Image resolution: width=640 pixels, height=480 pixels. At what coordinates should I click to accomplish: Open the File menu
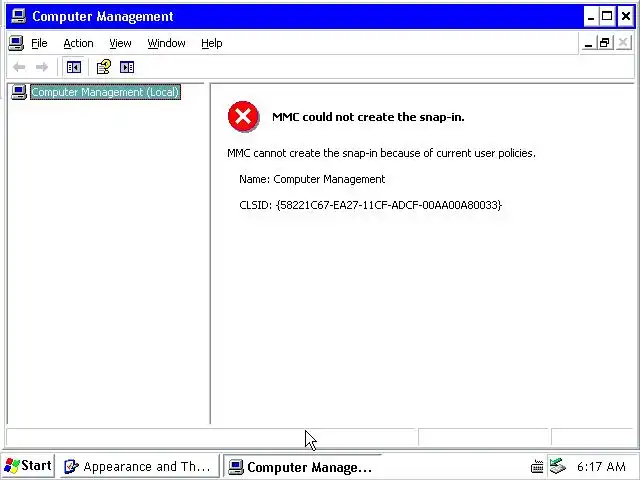point(39,43)
